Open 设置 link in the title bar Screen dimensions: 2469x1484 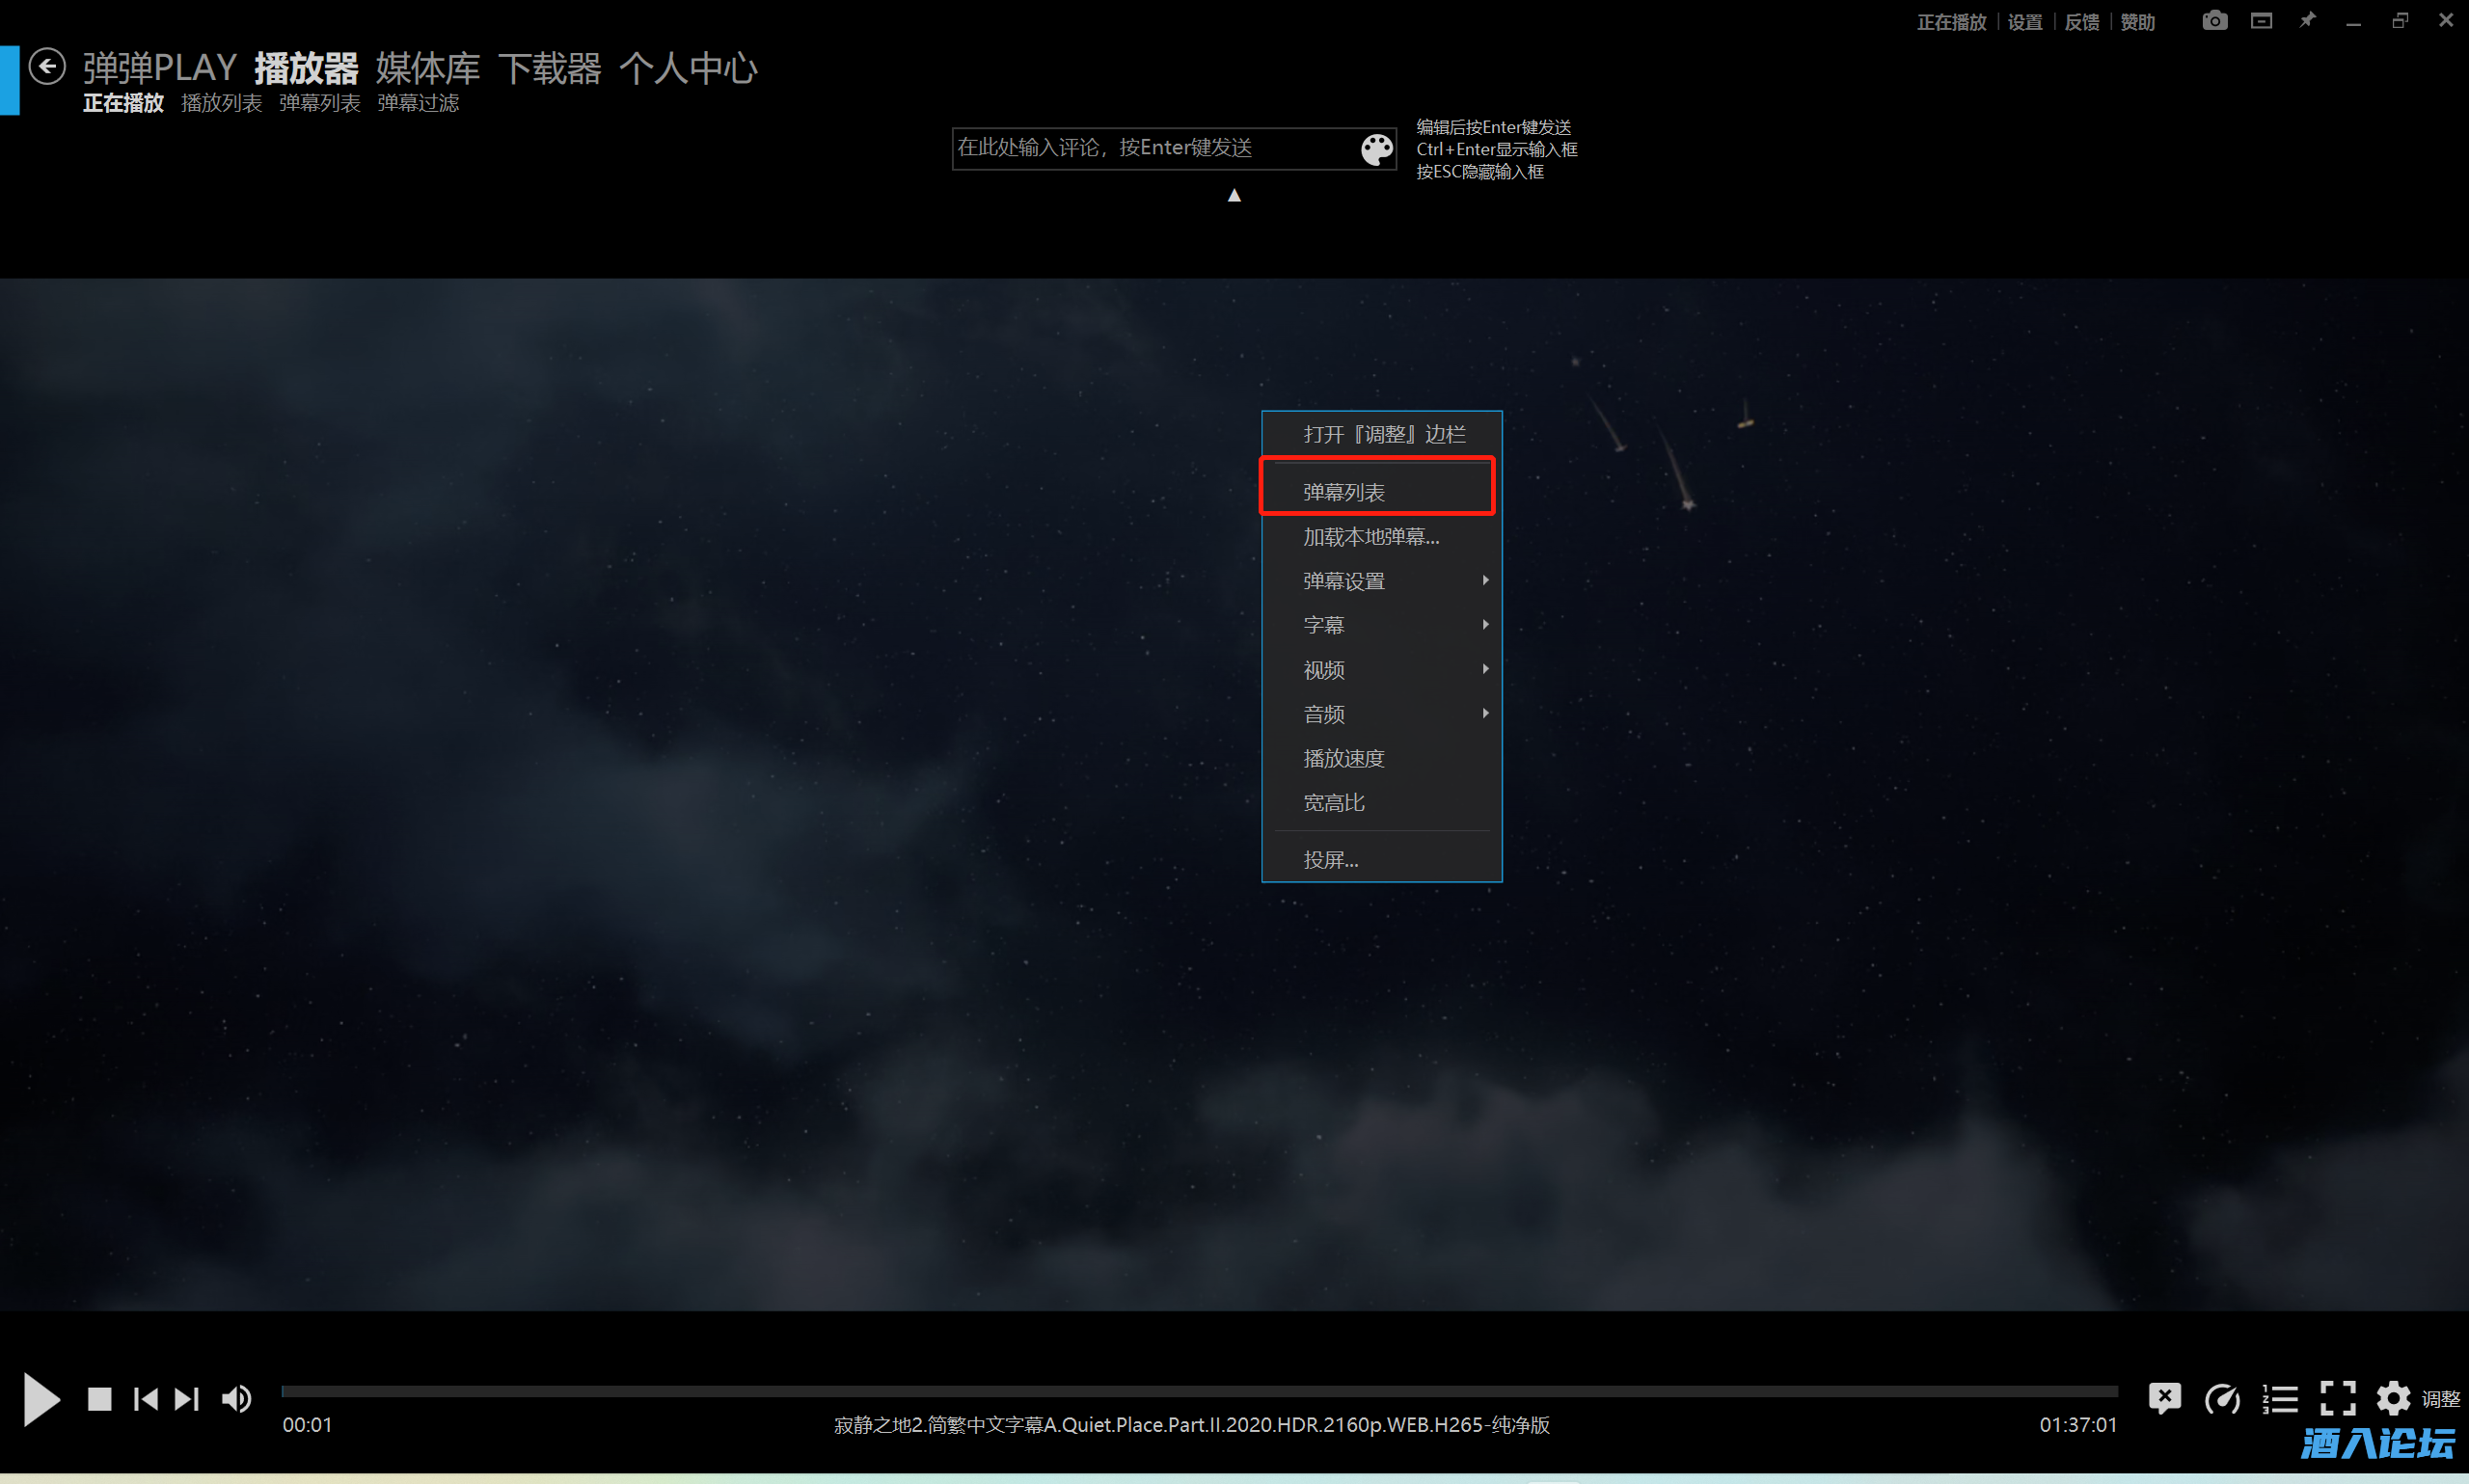[x=2024, y=22]
